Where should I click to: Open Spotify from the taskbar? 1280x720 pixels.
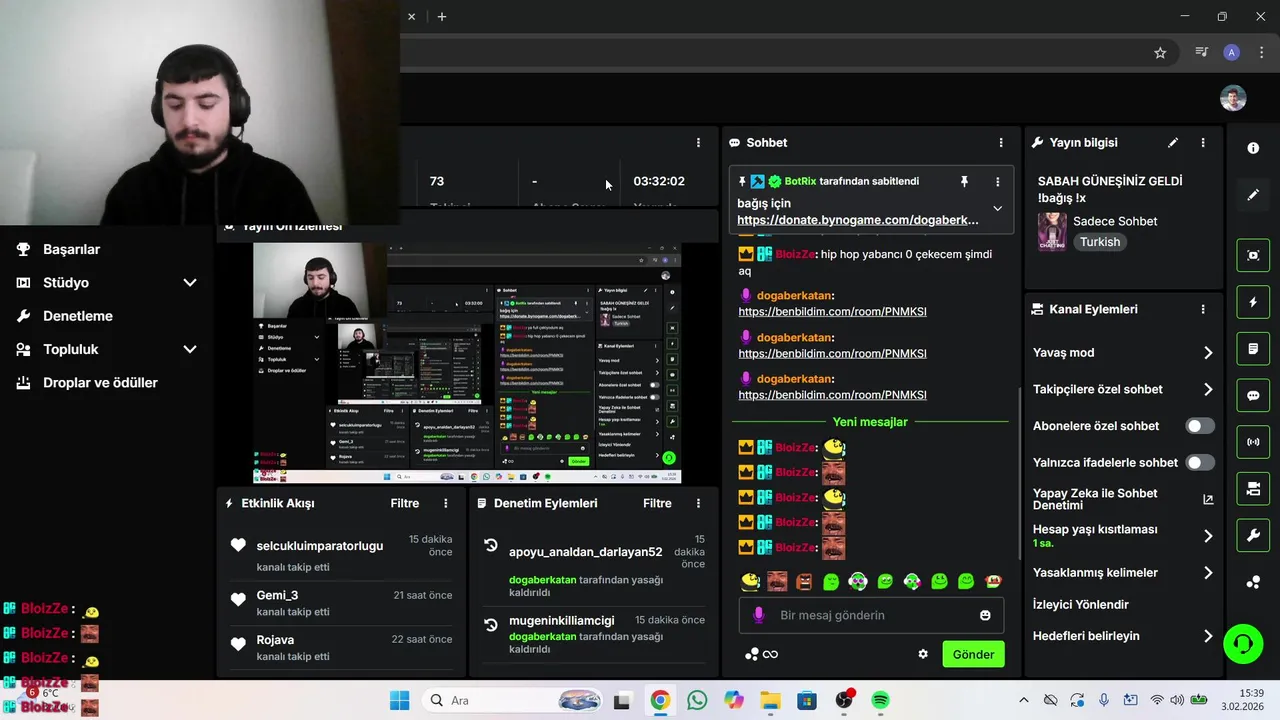(880, 700)
